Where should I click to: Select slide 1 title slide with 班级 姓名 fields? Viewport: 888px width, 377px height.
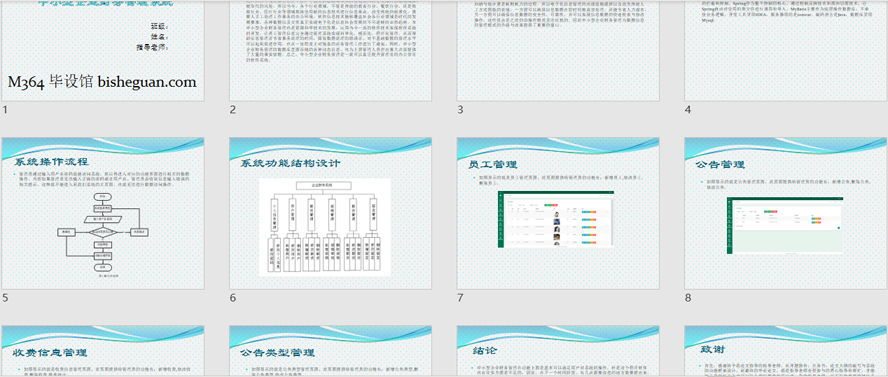[103, 50]
